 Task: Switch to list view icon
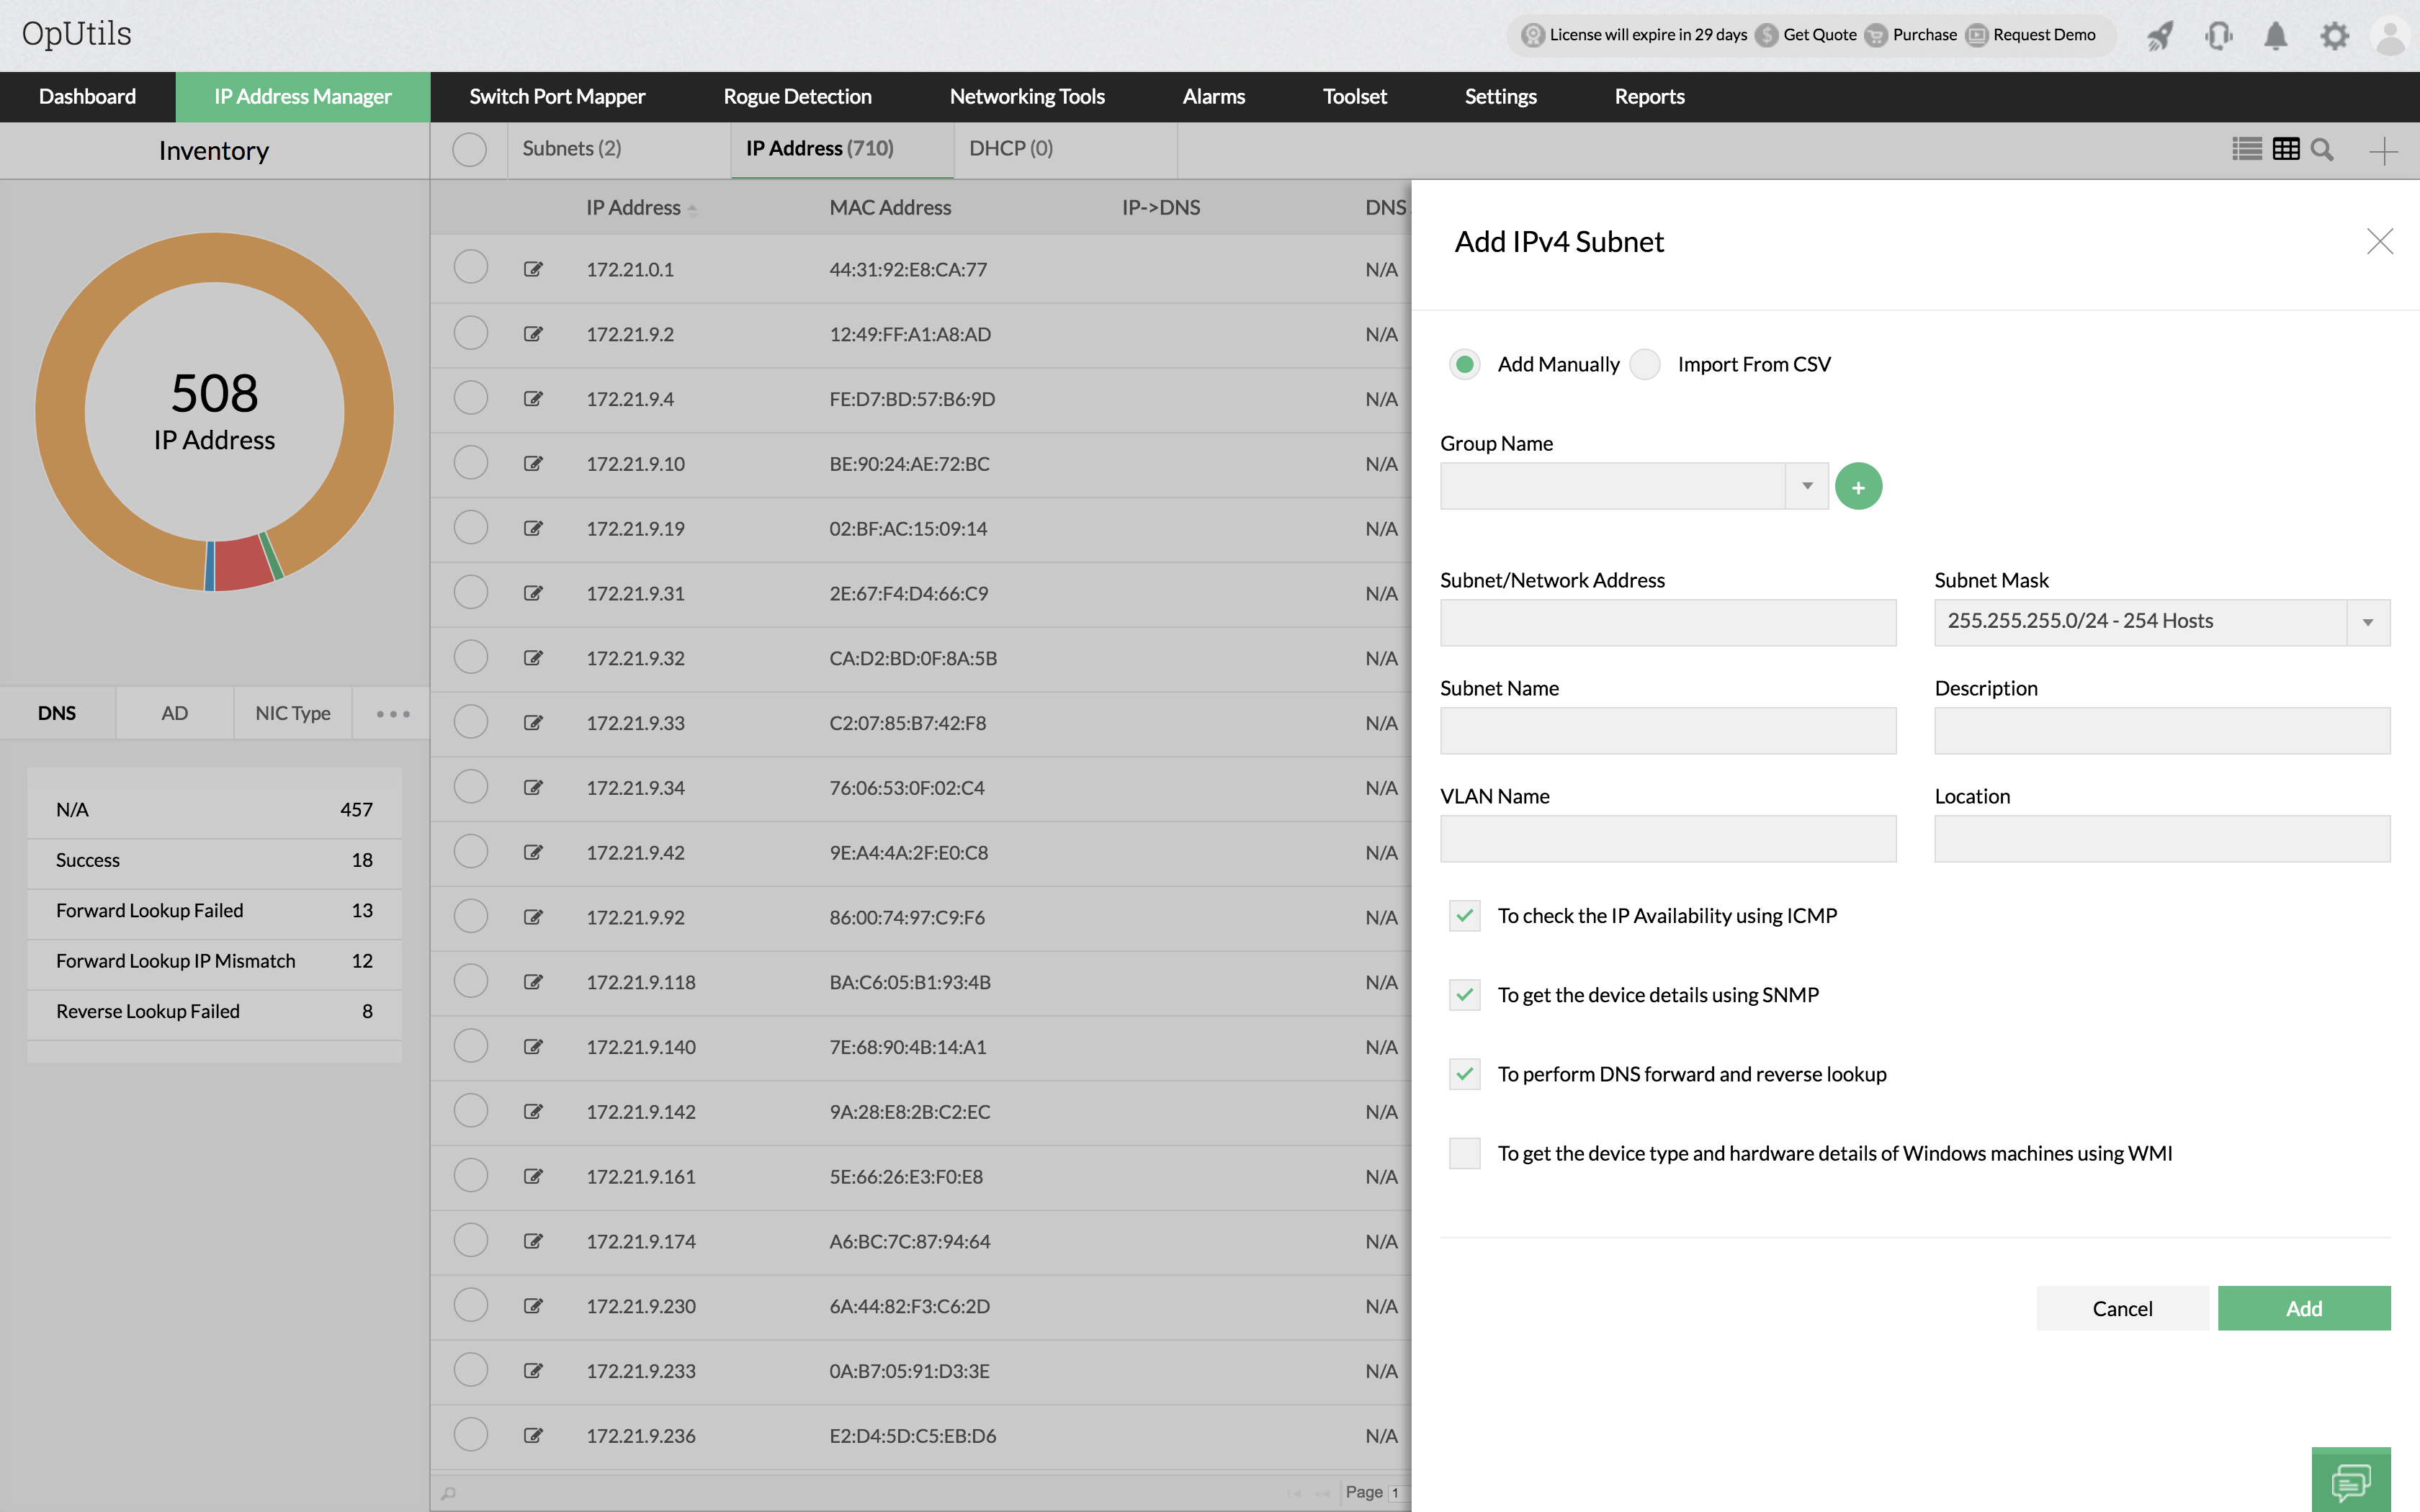pyautogui.click(x=2246, y=150)
